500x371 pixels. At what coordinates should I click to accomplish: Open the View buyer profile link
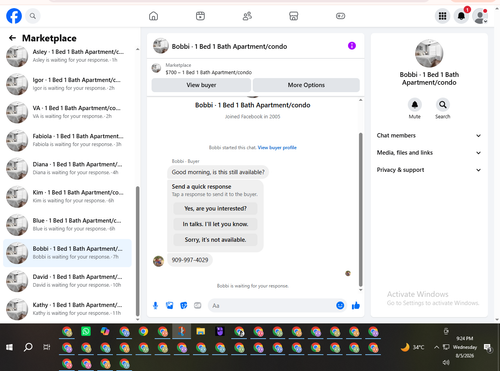[x=277, y=148]
